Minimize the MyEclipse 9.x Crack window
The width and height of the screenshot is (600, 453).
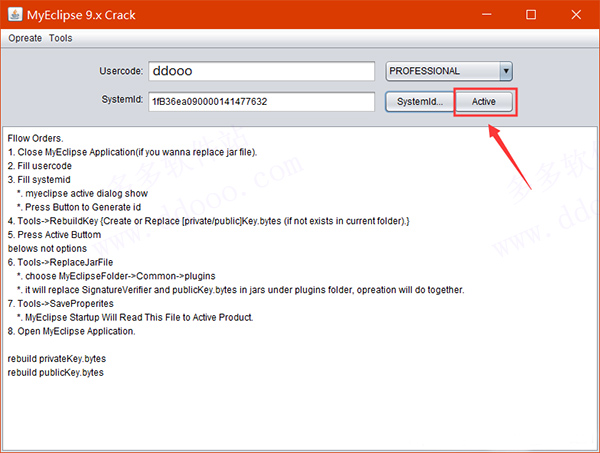click(487, 15)
